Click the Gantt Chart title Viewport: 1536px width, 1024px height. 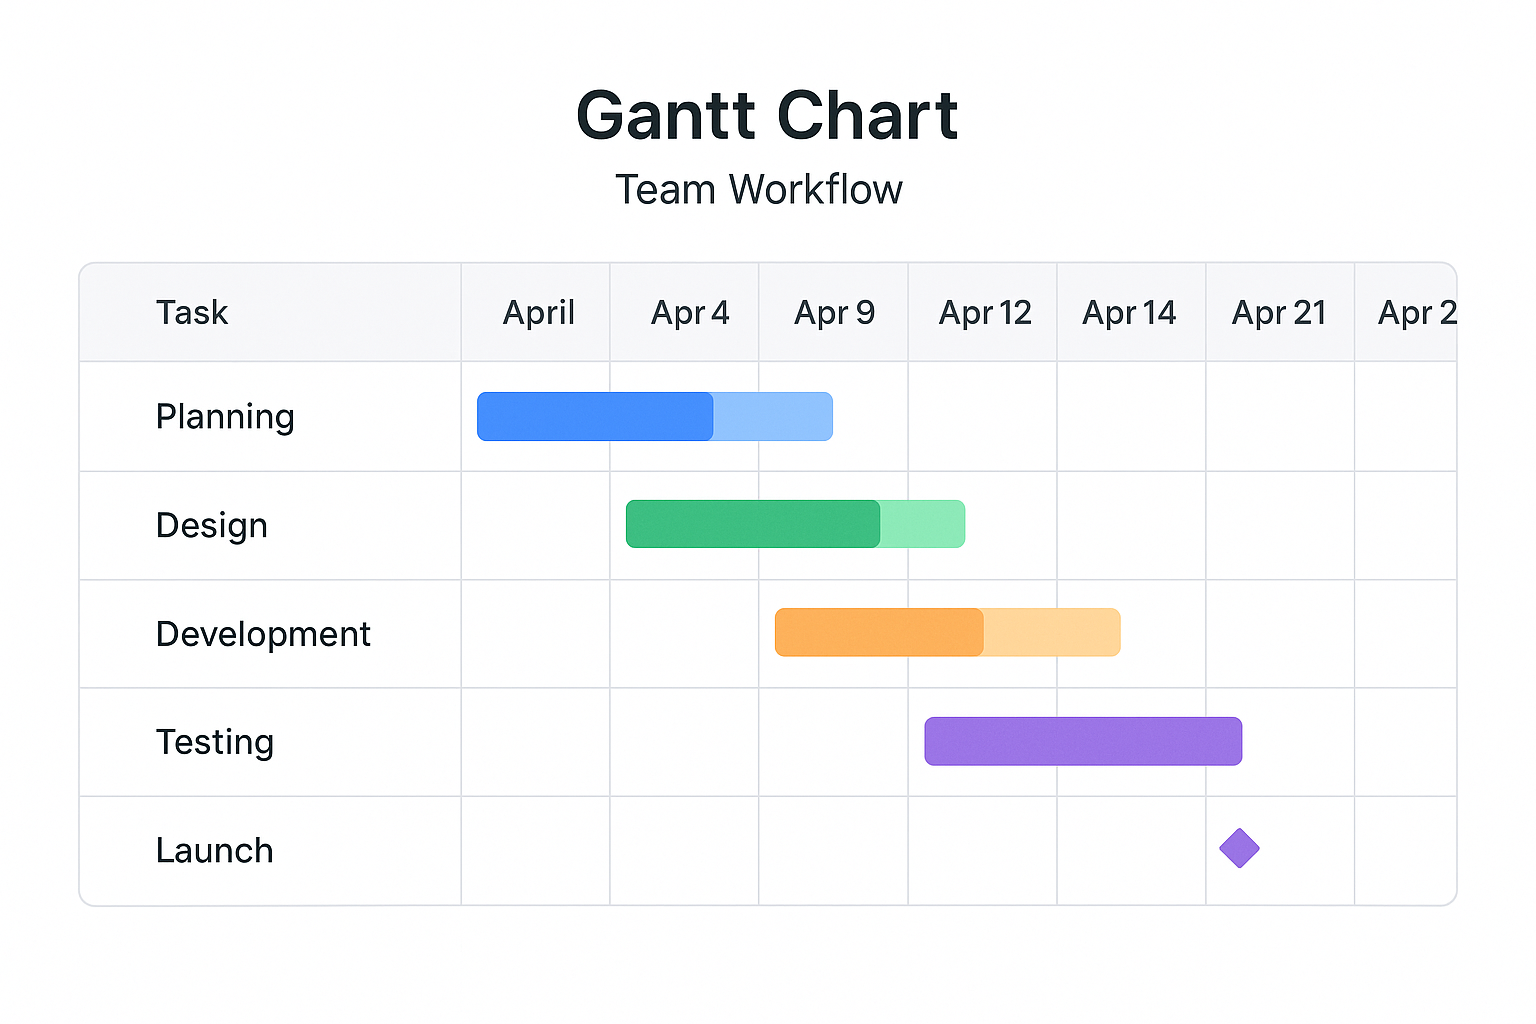click(767, 116)
